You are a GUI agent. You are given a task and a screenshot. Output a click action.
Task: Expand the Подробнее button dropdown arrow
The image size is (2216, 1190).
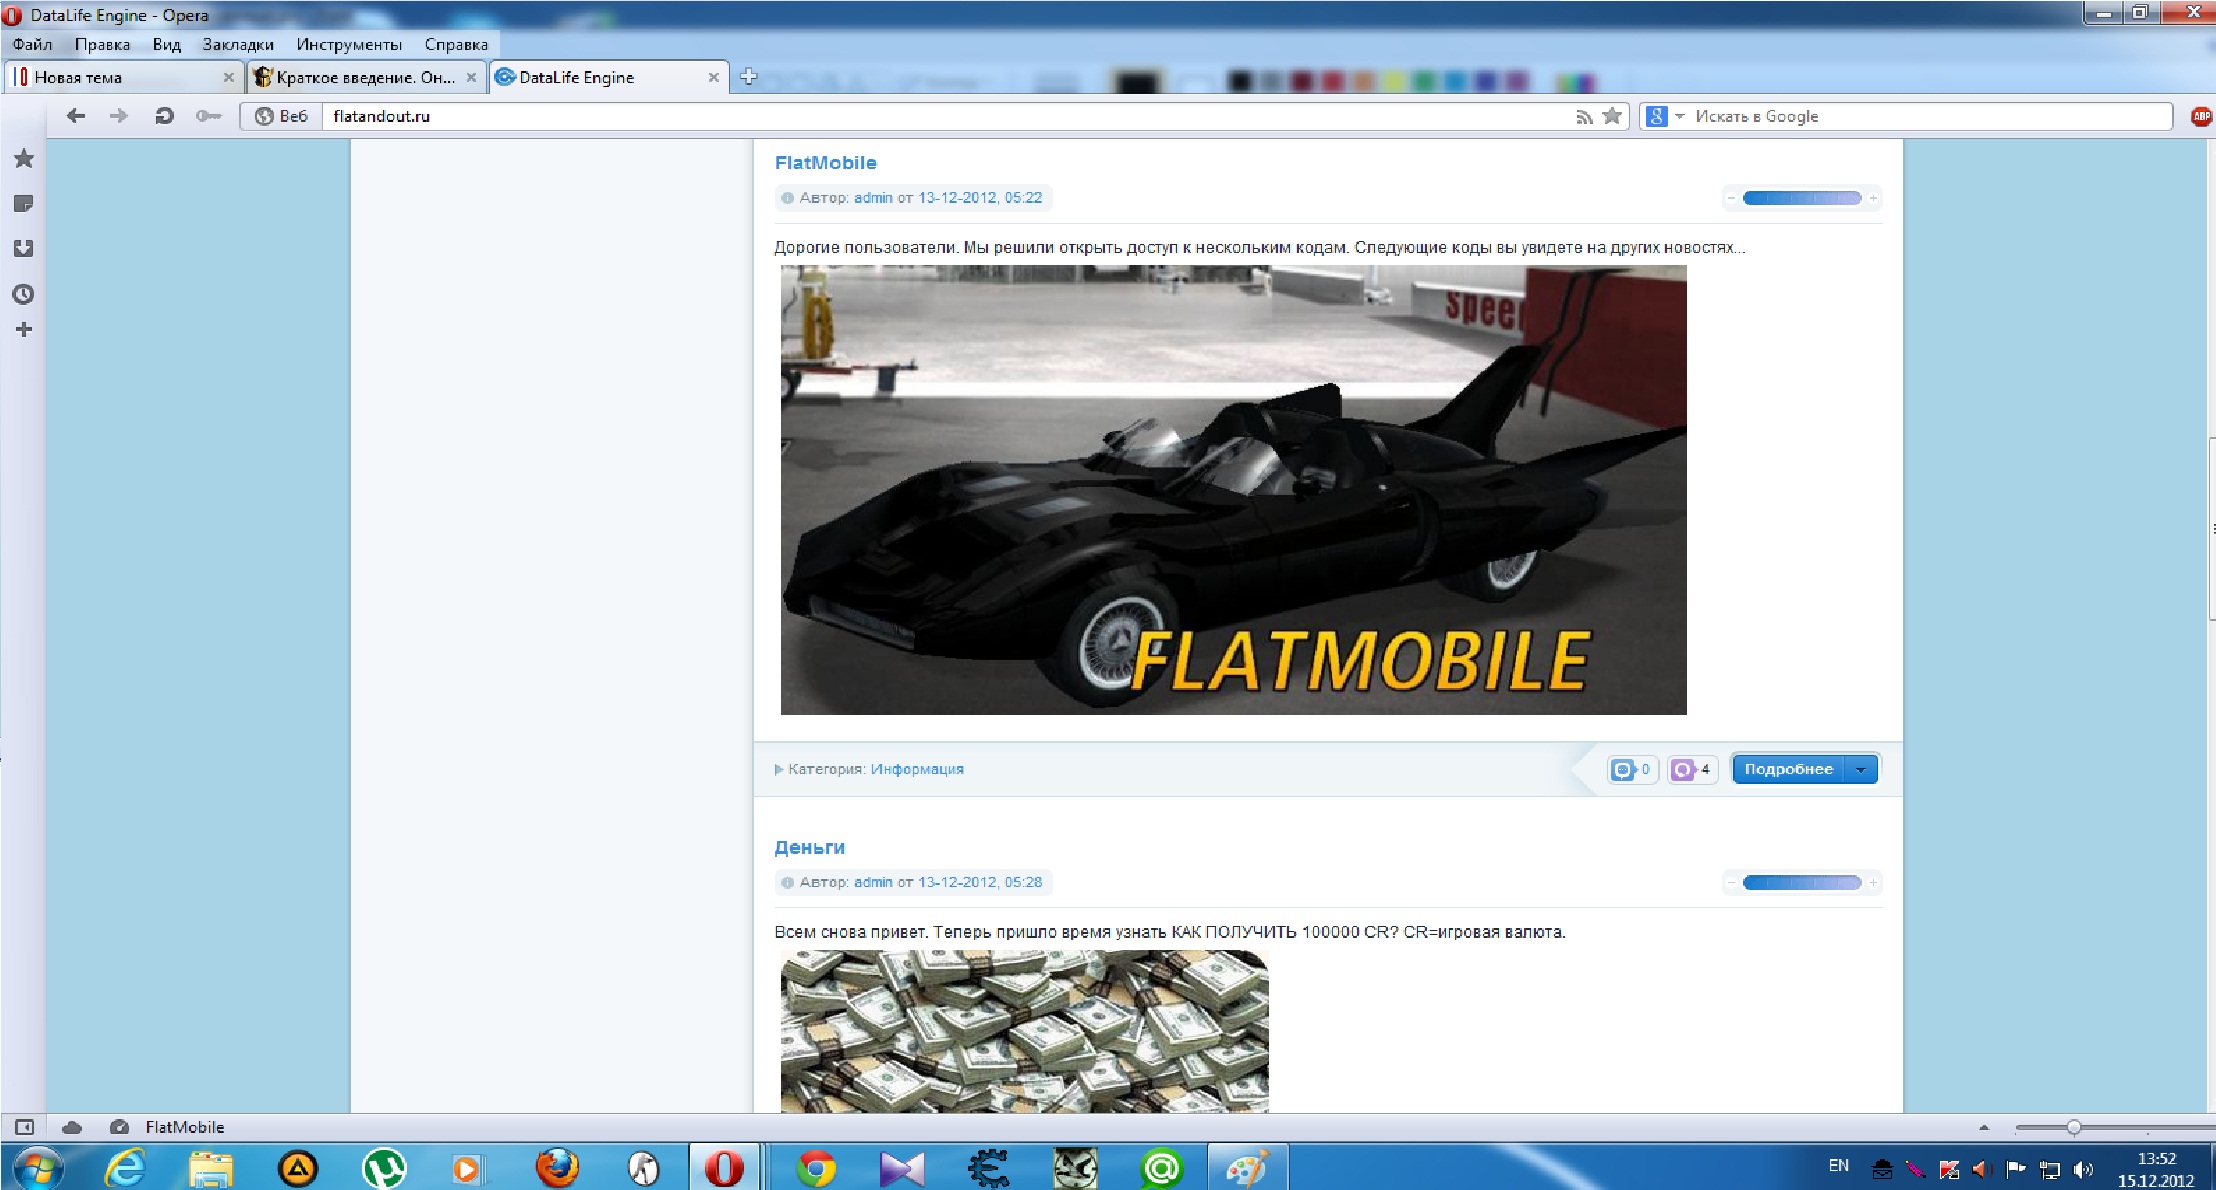pyautogui.click(x=1860, y=769)
